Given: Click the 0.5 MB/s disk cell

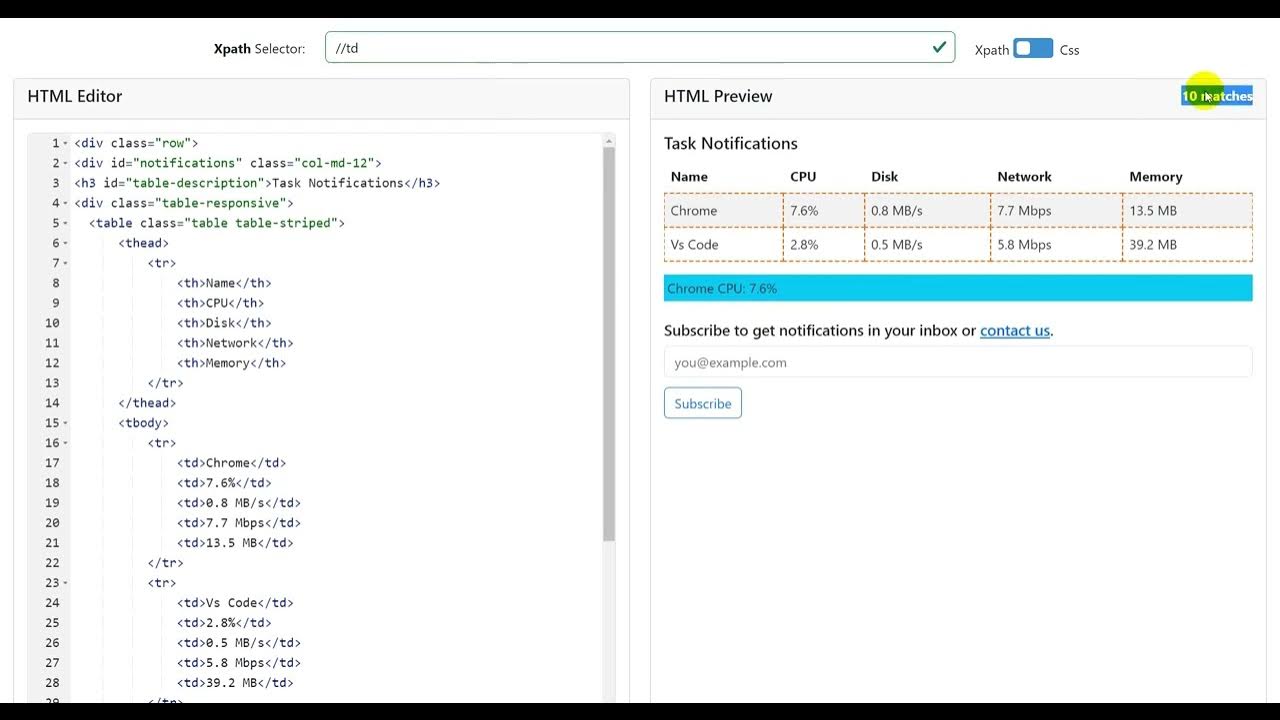Looking at the screenshot, I should coord(927,244).
